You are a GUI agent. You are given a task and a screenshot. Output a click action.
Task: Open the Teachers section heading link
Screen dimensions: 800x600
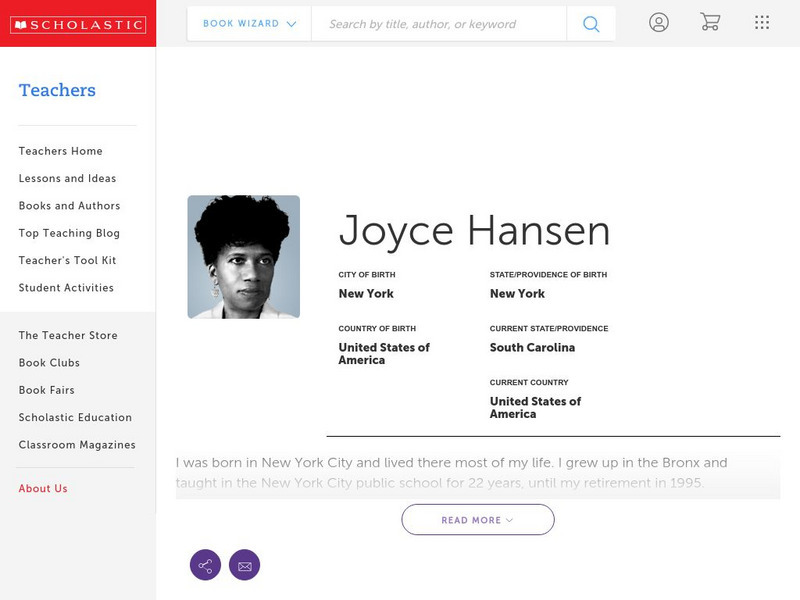click(x=57, y=90)
